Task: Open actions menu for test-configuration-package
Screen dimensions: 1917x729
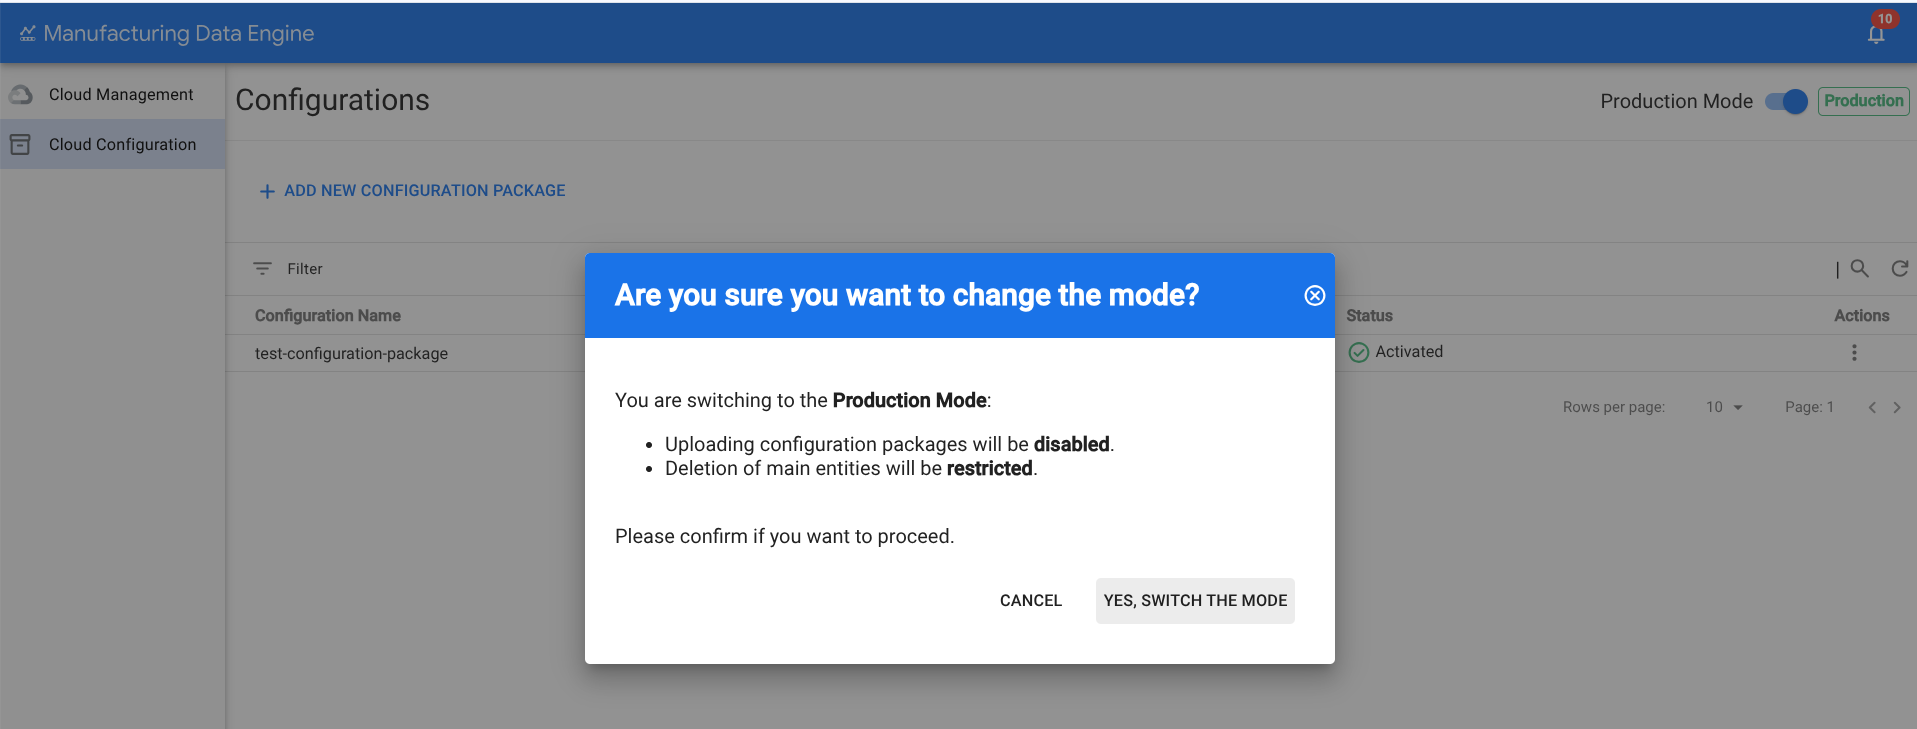Action: (1854, 352)
